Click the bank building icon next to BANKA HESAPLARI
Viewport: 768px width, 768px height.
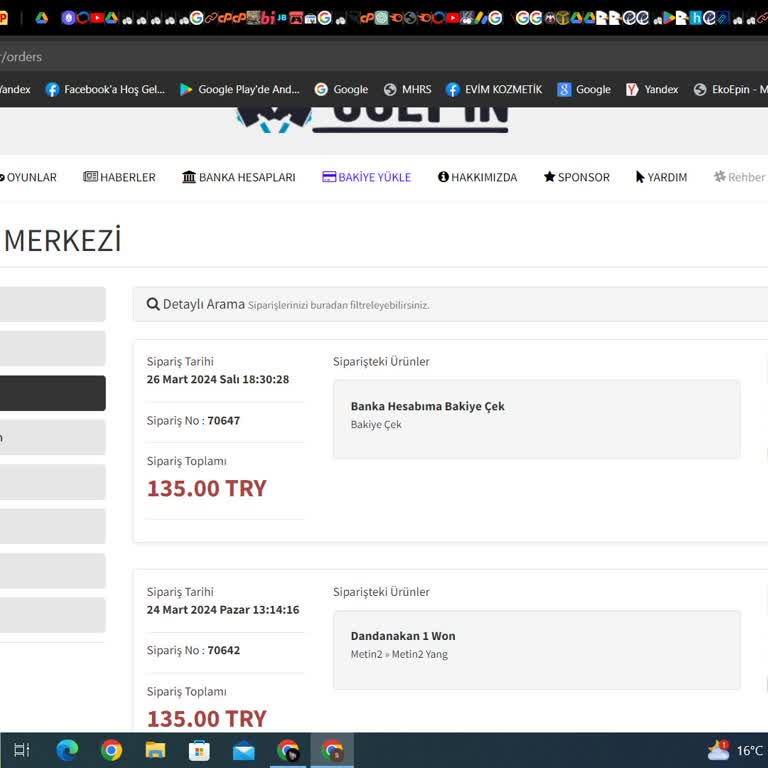coord(189,177)
